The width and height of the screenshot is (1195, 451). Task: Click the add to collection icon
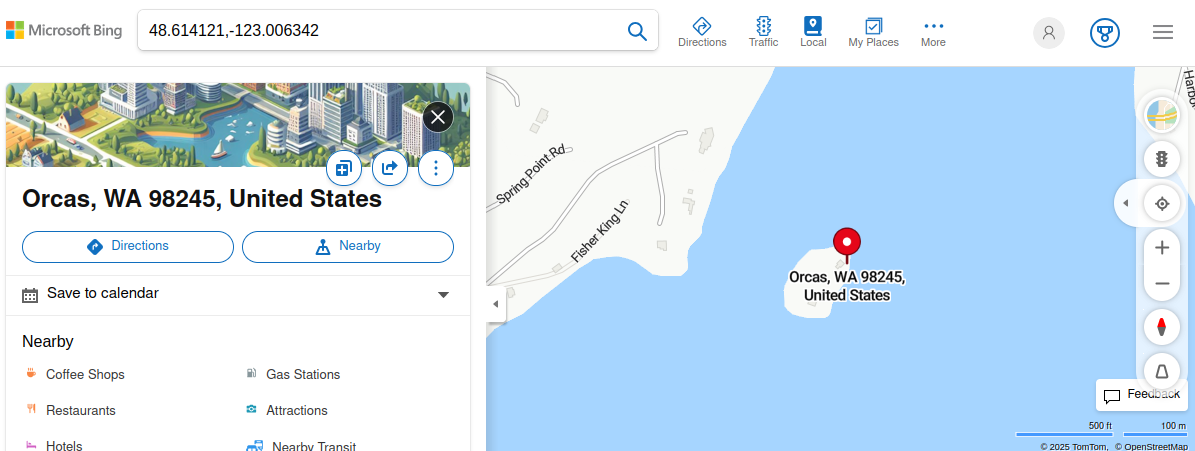[x=343, y=168]
